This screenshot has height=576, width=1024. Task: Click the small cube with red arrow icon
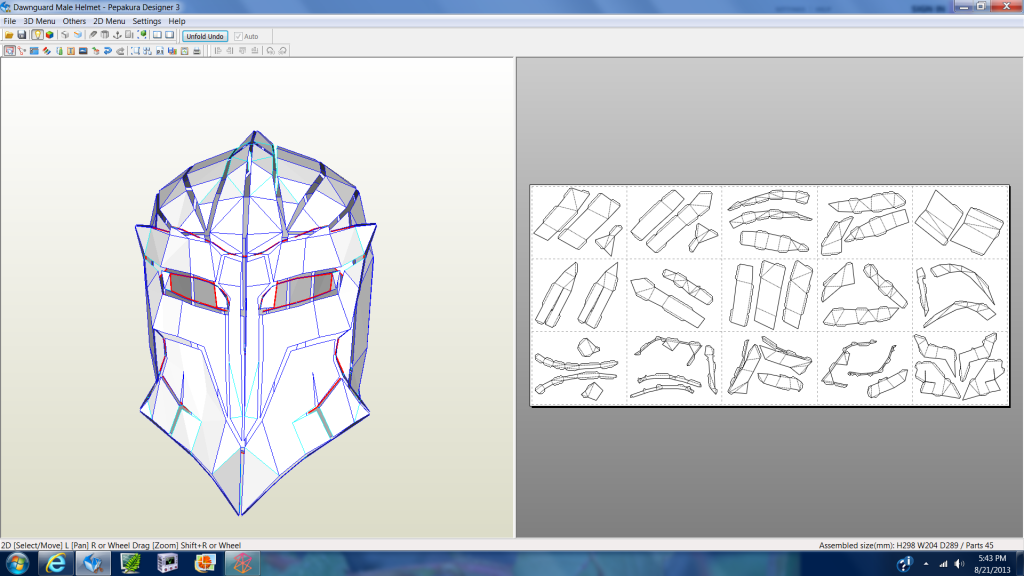click(x=95, y=51)
